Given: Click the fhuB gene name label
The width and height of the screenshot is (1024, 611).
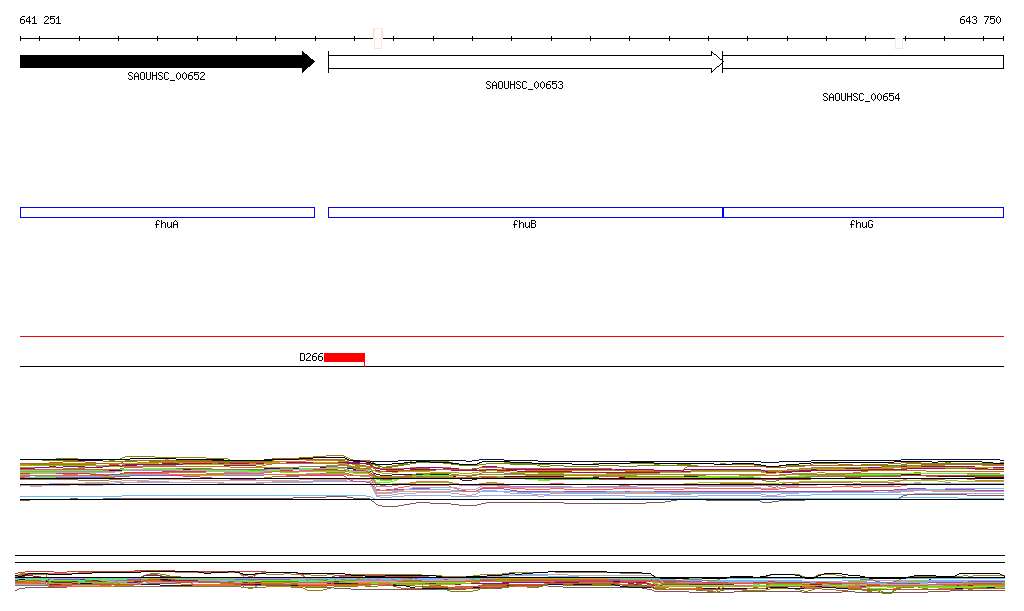Looking at the screenshot, I should click(524, 225).
